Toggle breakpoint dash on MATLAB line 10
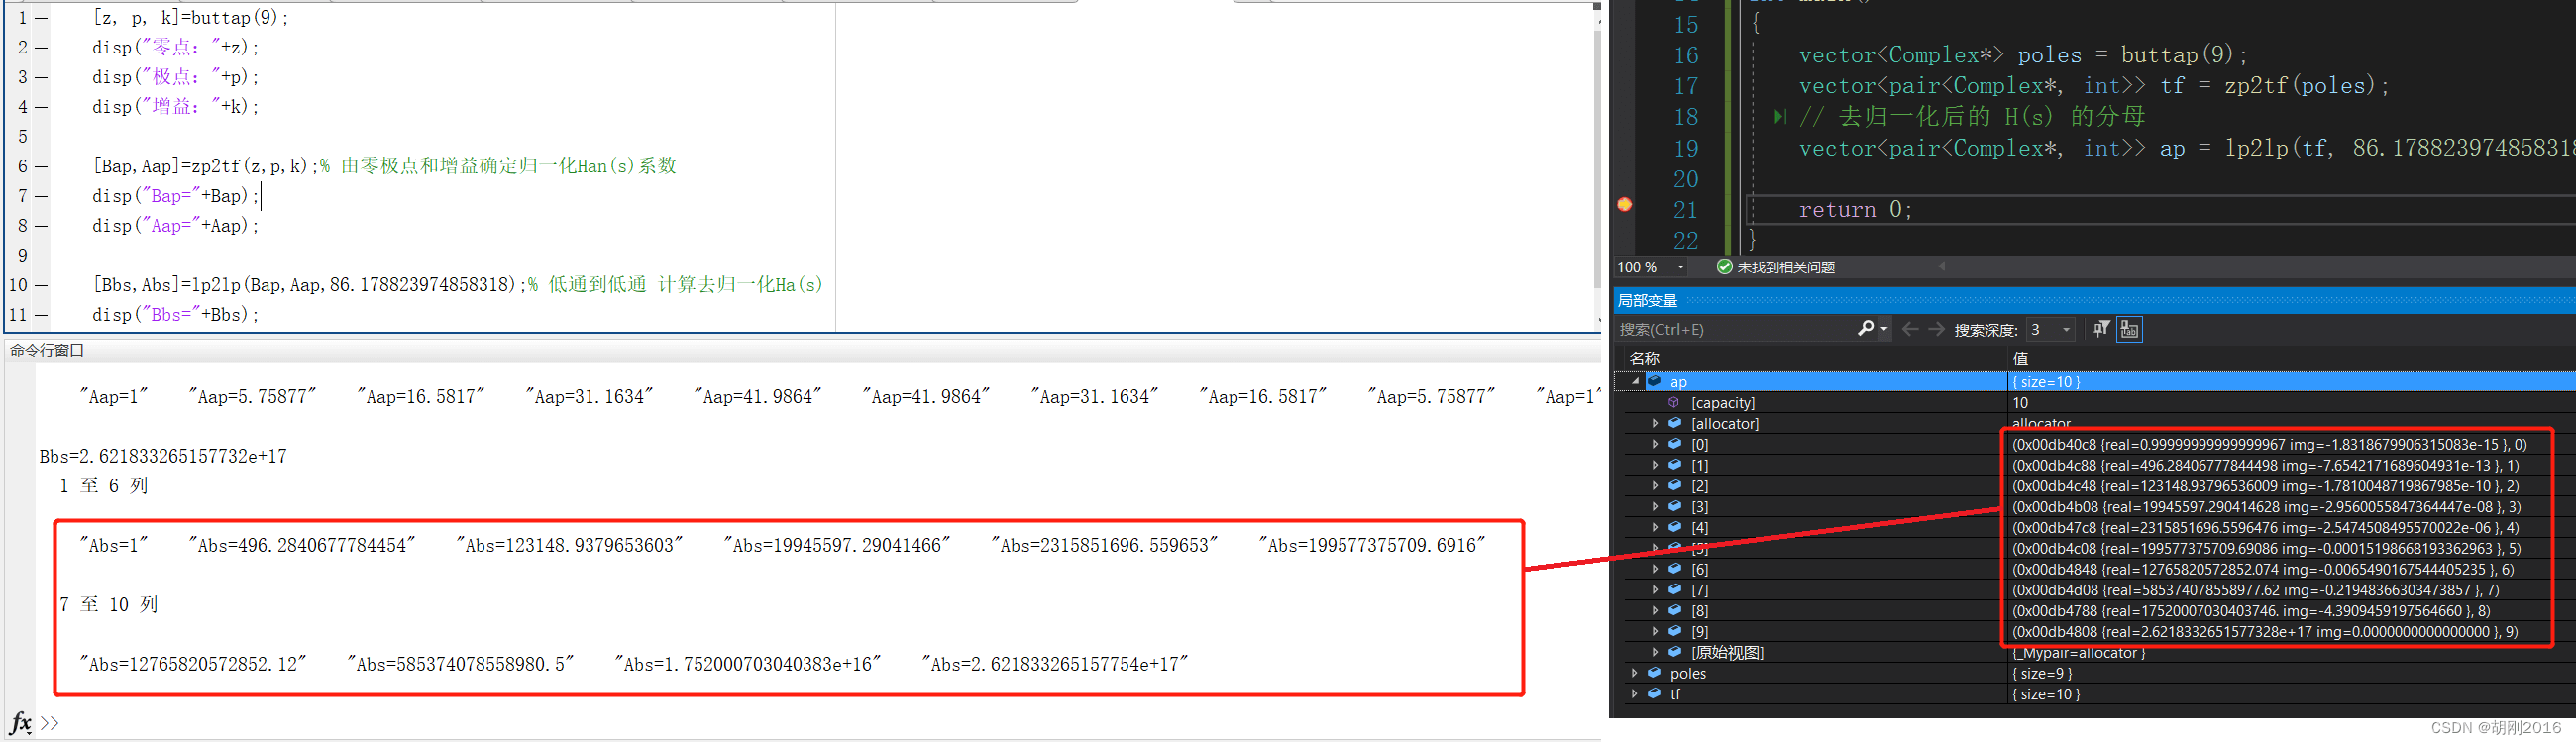 41,285
